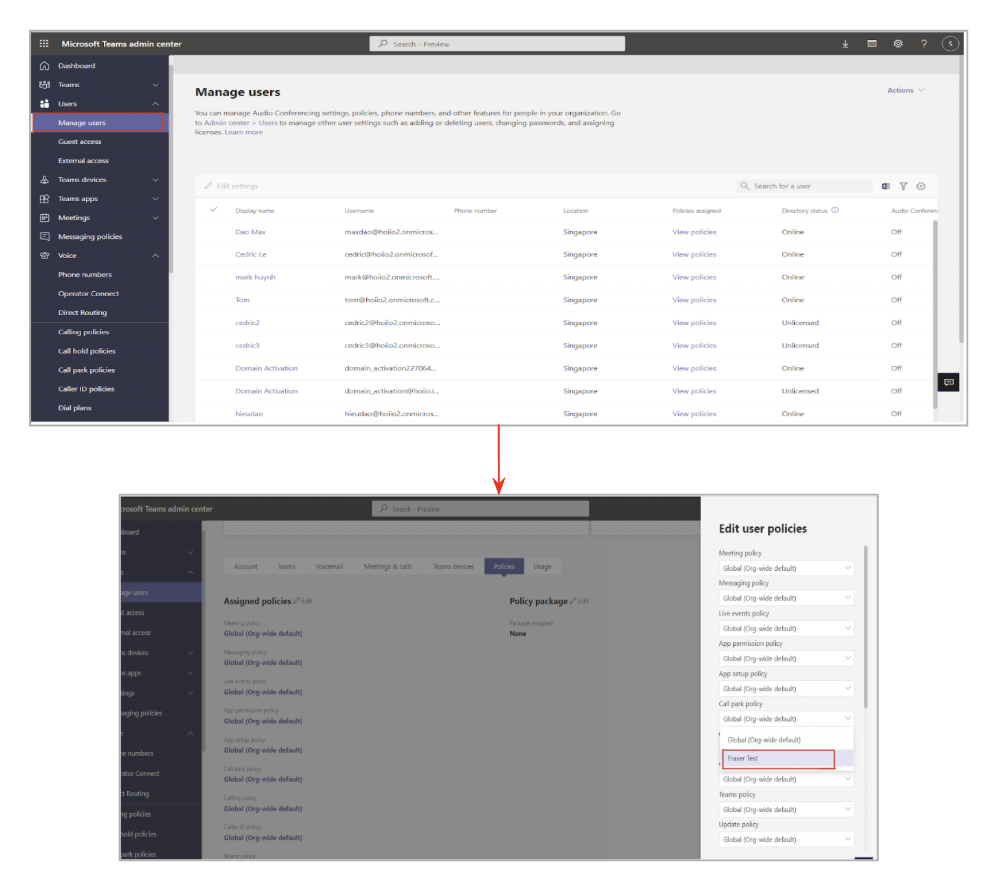Screen dimensions: 994x890
Task: Open the hieudao user link
Action: pyautogui.click(x=248, y=414)
